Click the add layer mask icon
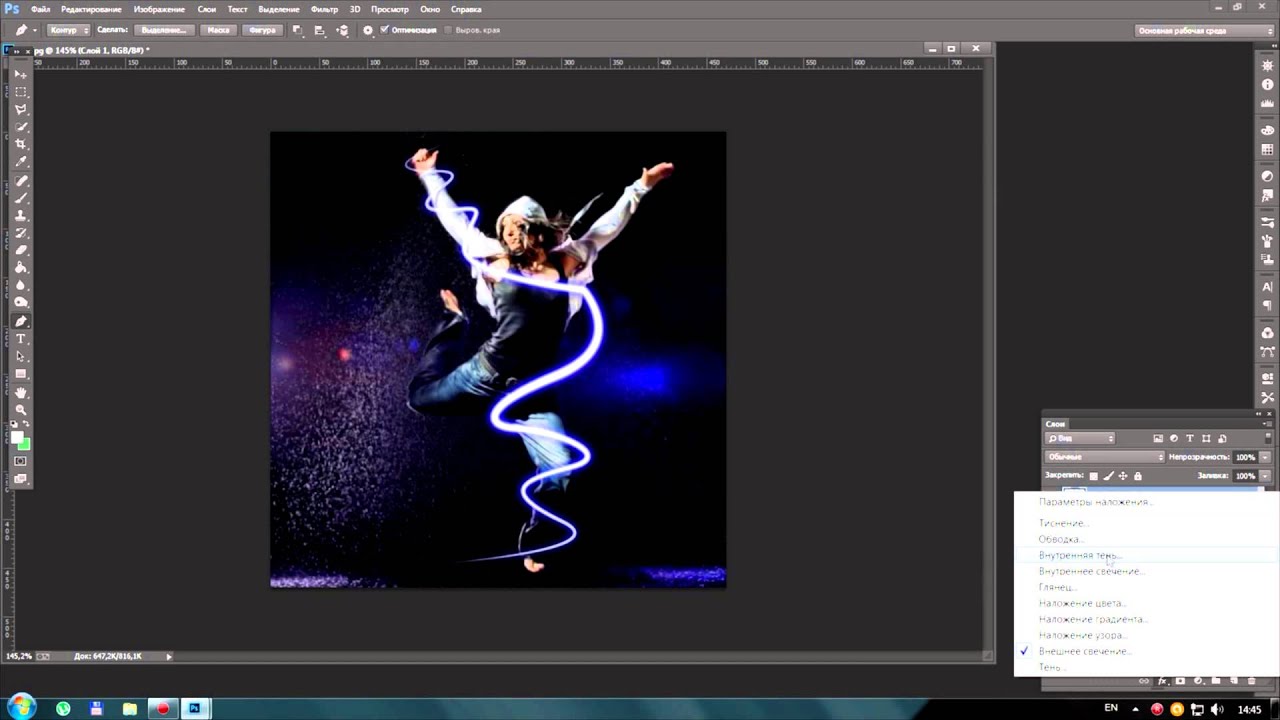1280x720 pixels. 1180,681
